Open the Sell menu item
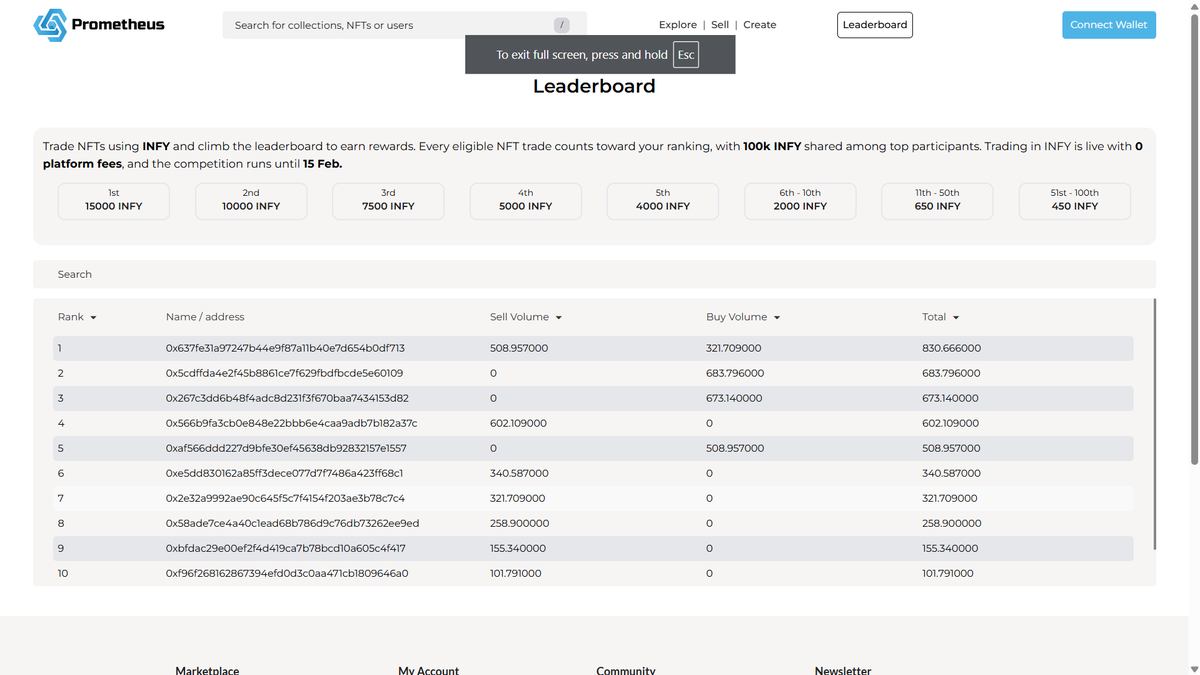This screenshot has height=675, width=1200. (x=720, y=25)
